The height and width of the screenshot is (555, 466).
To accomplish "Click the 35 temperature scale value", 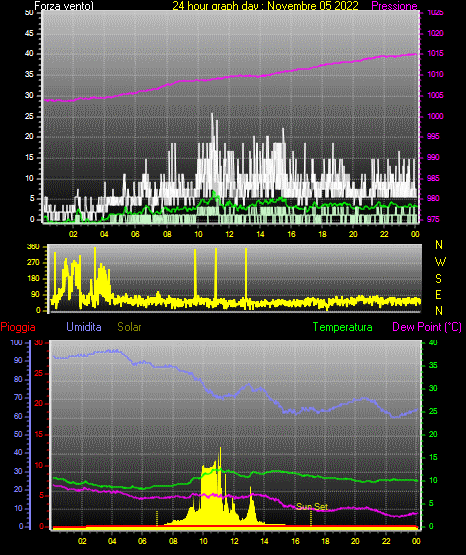I will pos(433,365).
